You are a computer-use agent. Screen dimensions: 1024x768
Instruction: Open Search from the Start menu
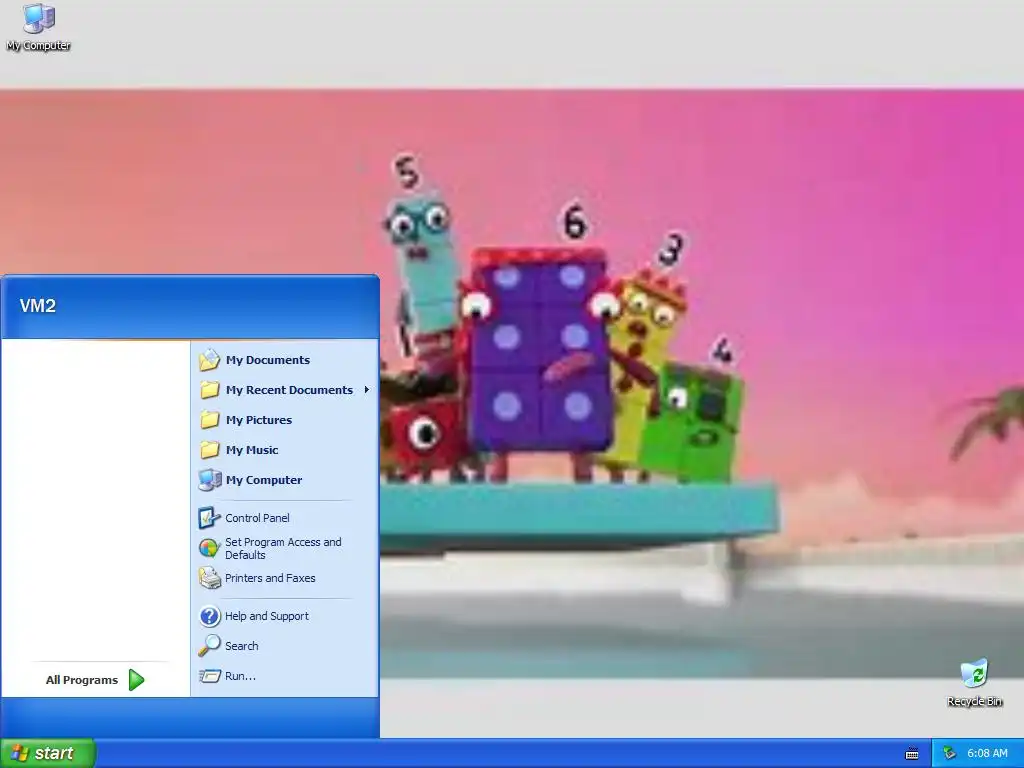click(x=285, y=646)
